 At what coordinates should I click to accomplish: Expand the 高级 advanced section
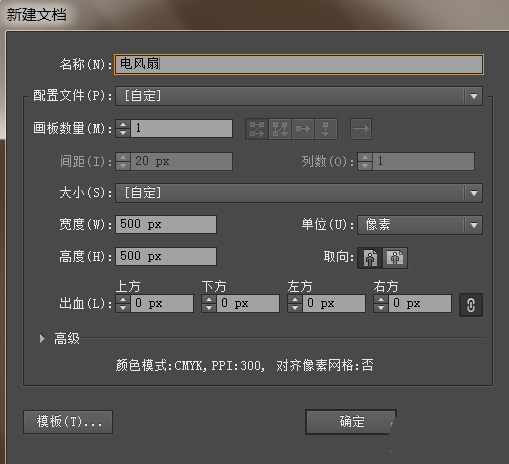[x=42, y=339]
